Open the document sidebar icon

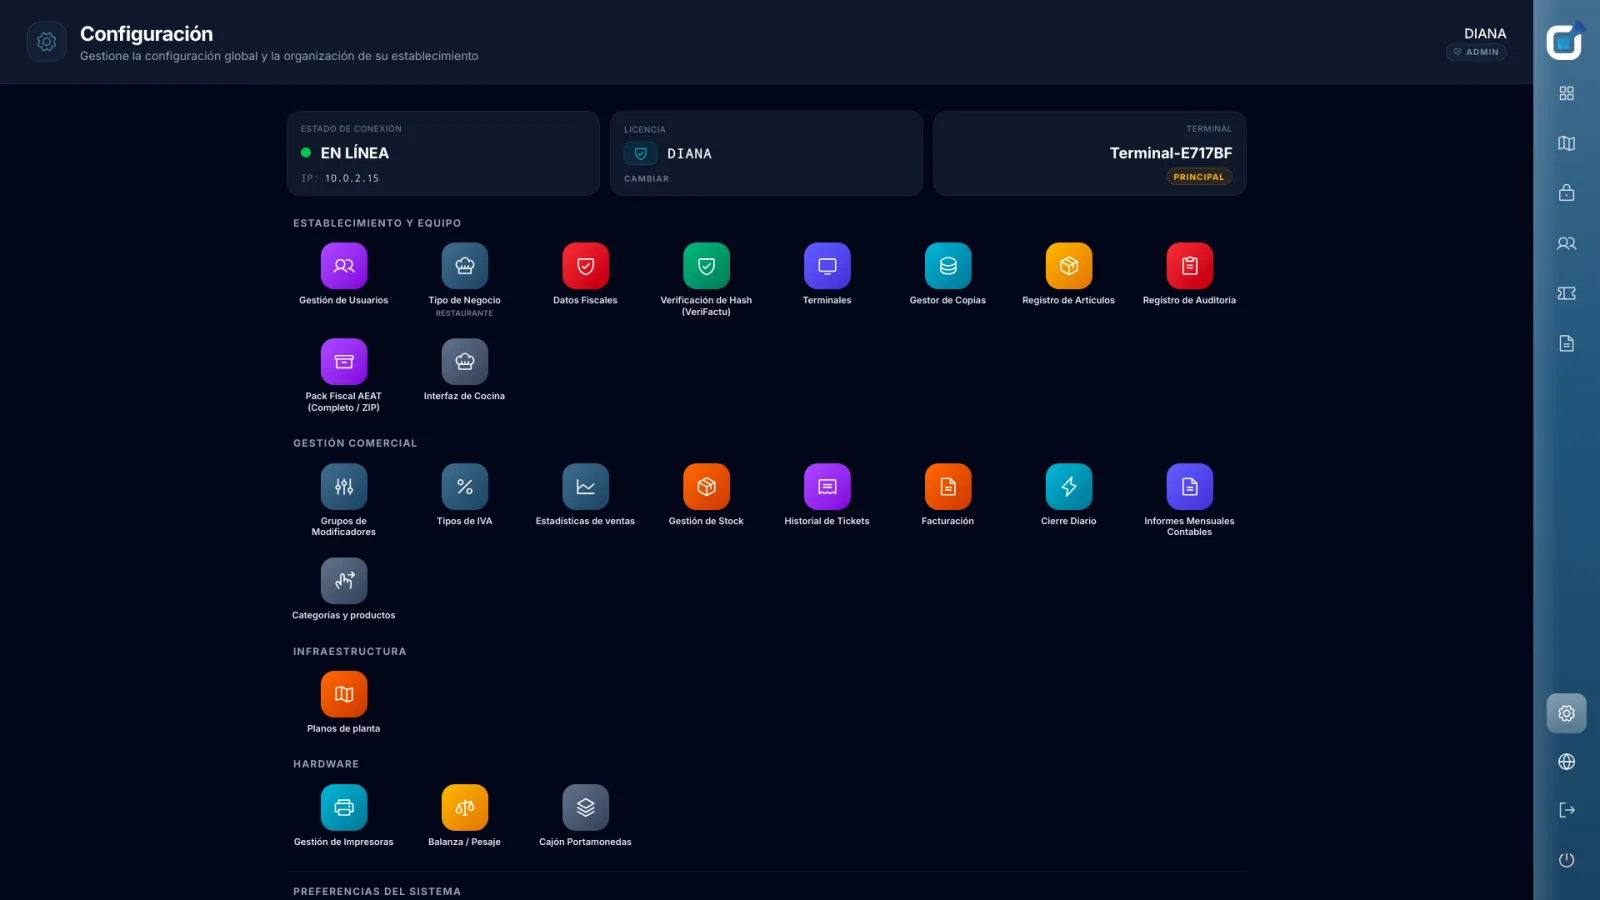click(1567, 343)
